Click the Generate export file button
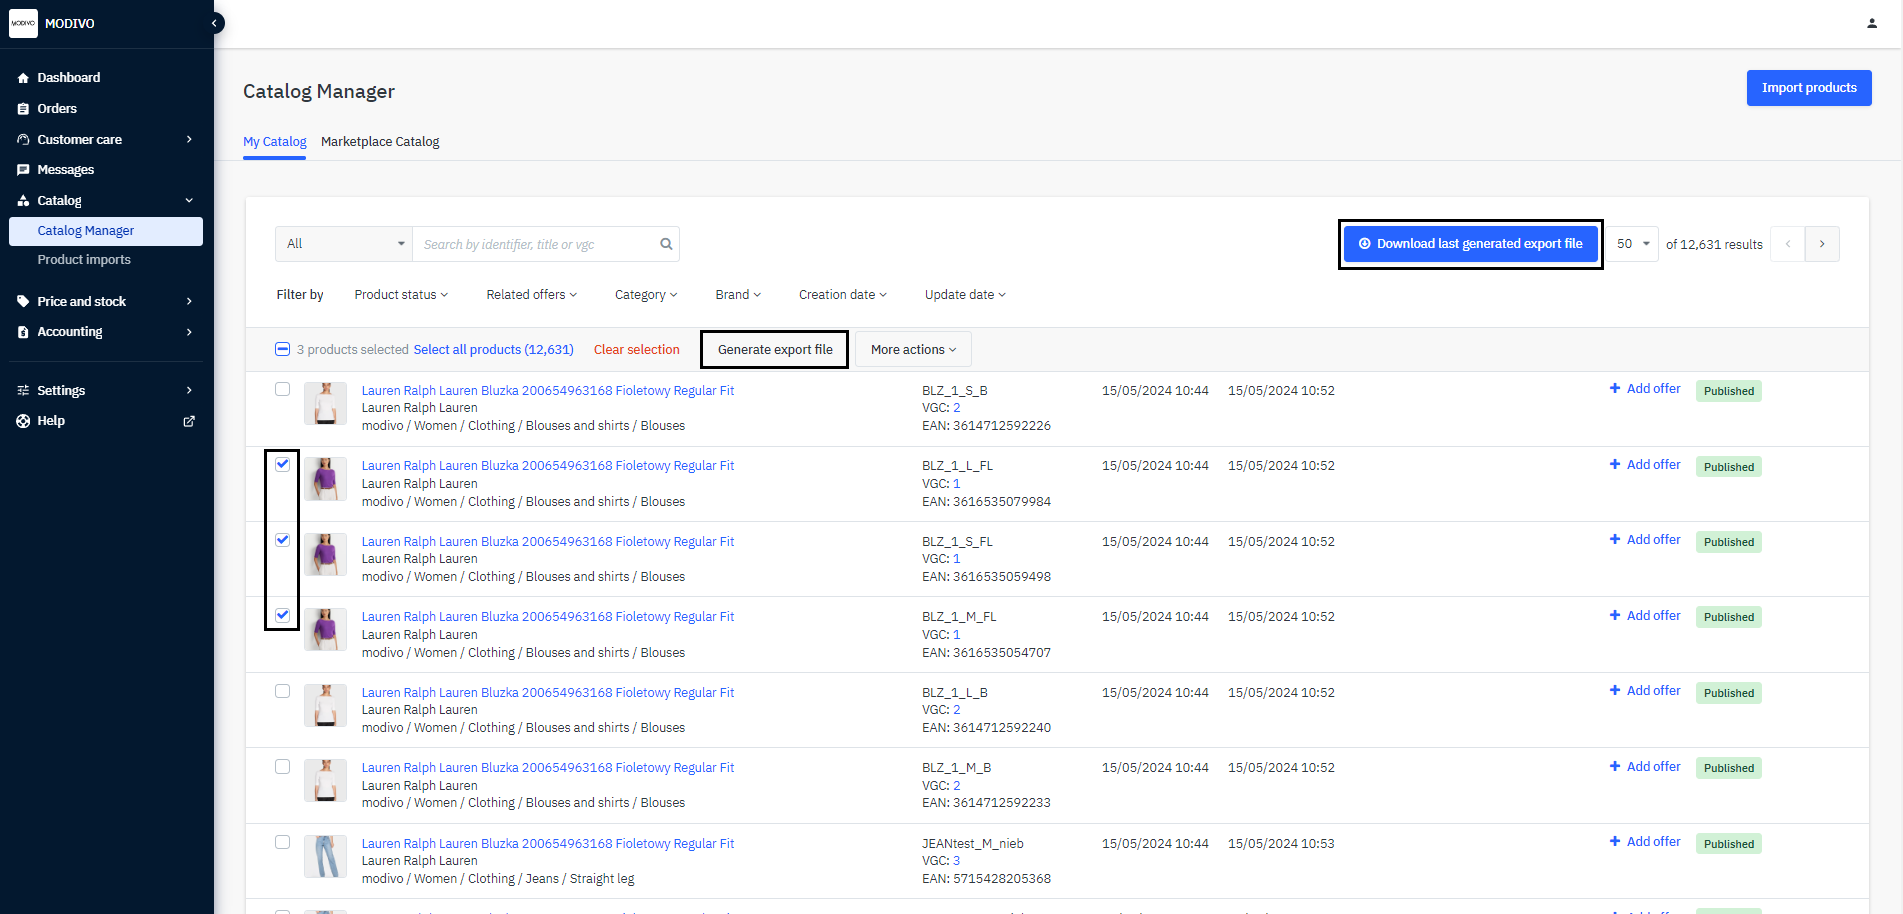Image resolution: width=1903 pixels, height=914 pixels. pyautogui.click(x=775, y=350)
